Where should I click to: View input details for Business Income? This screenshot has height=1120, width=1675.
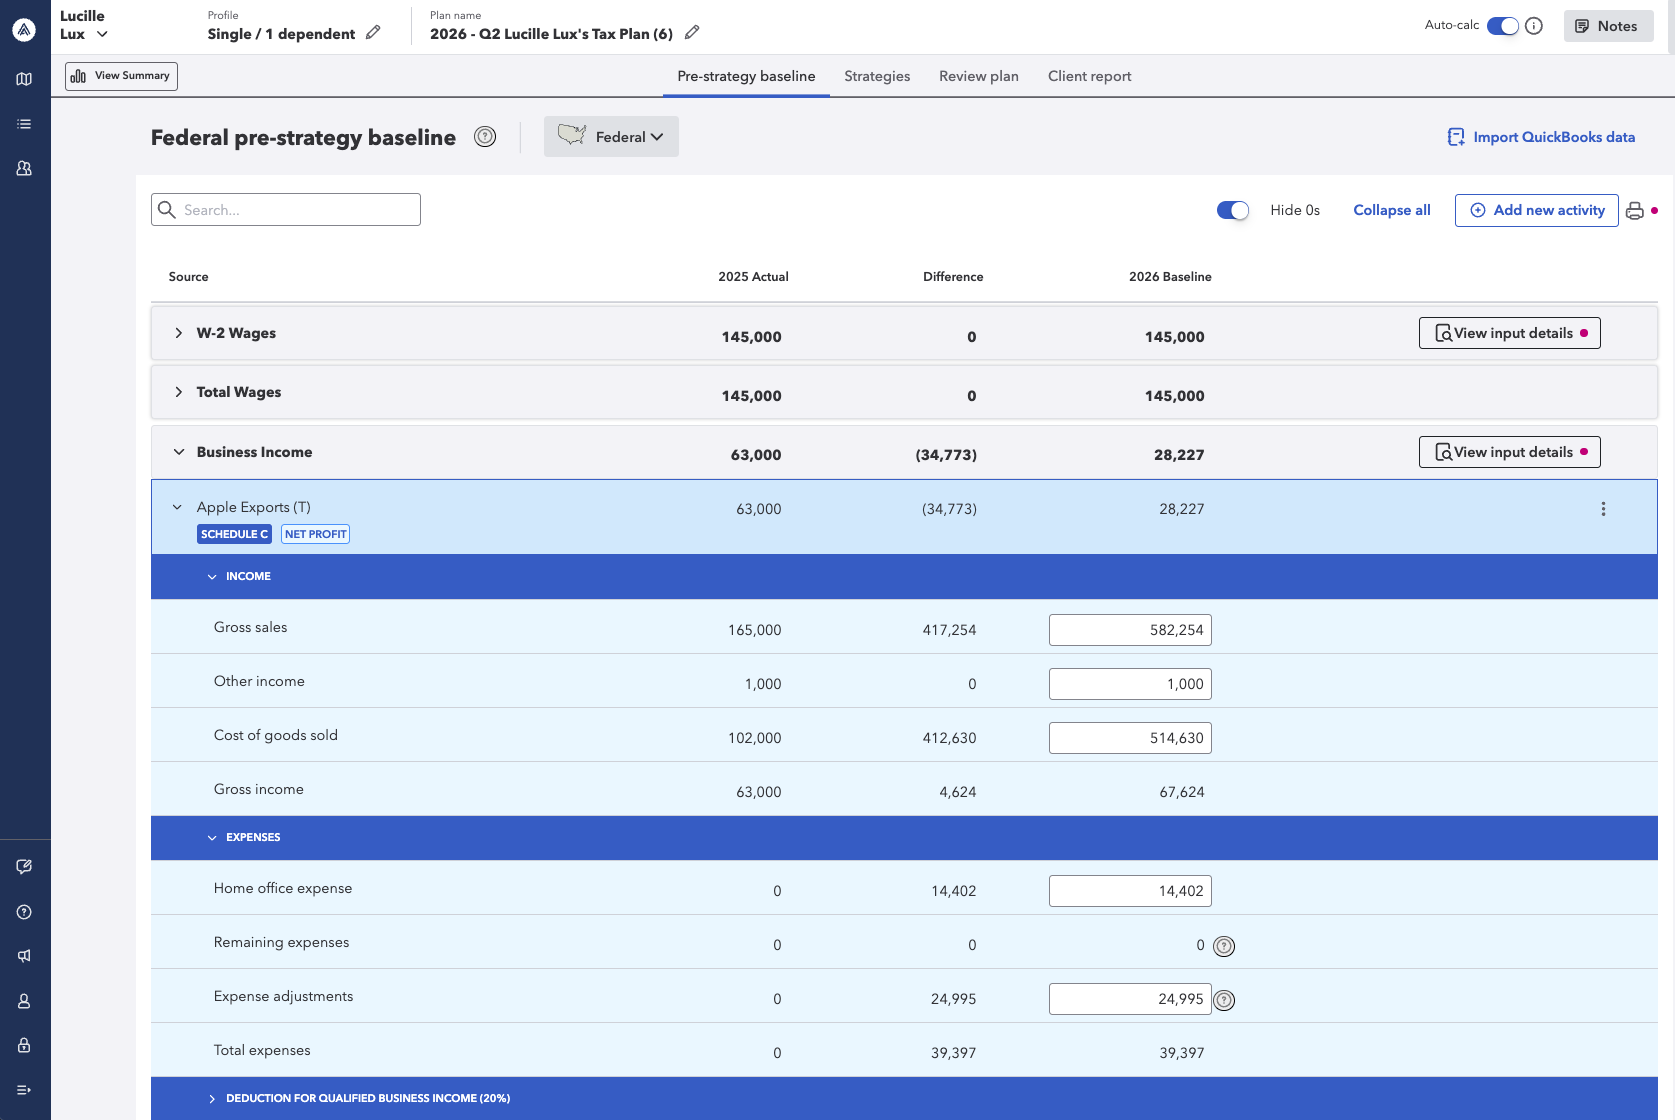[x=1509, y=452]
